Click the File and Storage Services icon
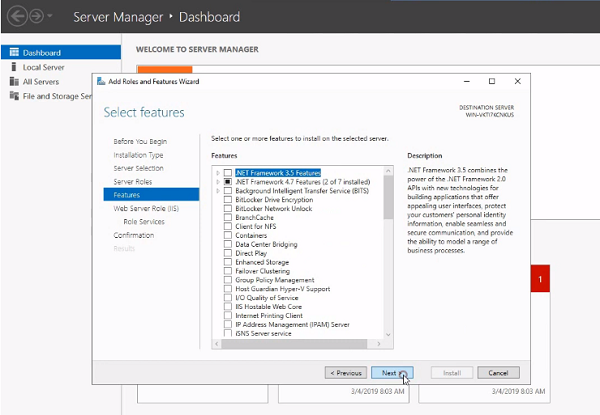The width and height of the screenshot is (600, 415). tap(14, 96)
